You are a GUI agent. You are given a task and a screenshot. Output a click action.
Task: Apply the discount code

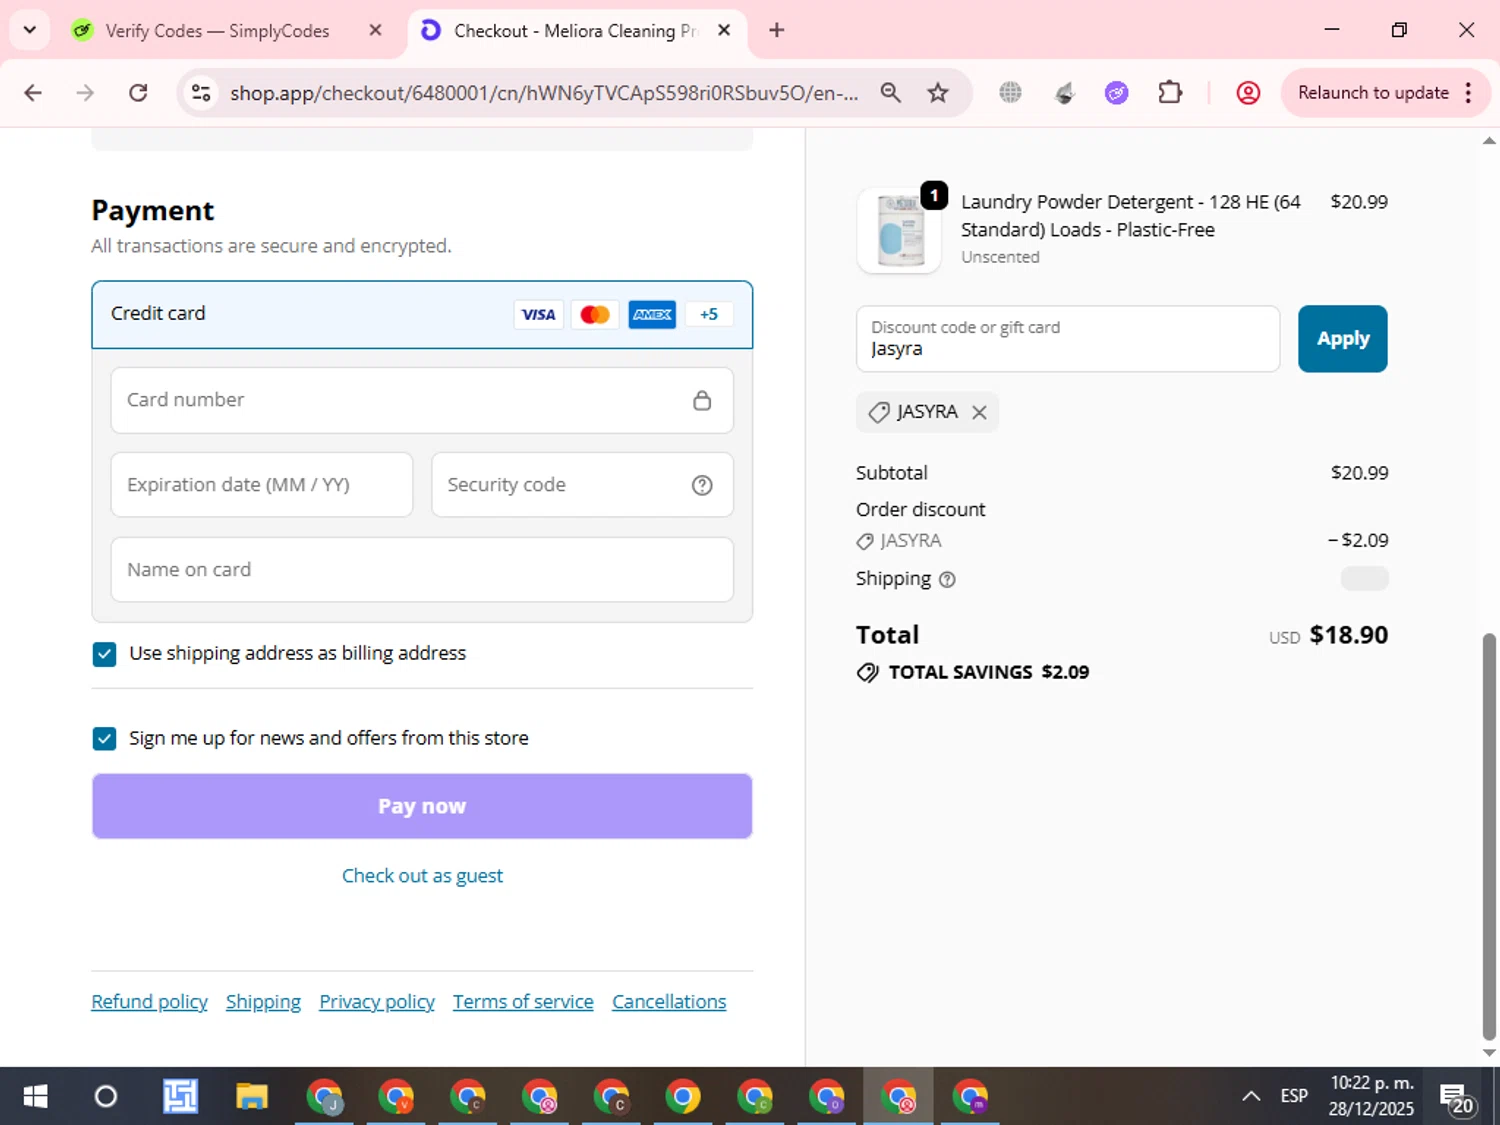point(1342,339)
